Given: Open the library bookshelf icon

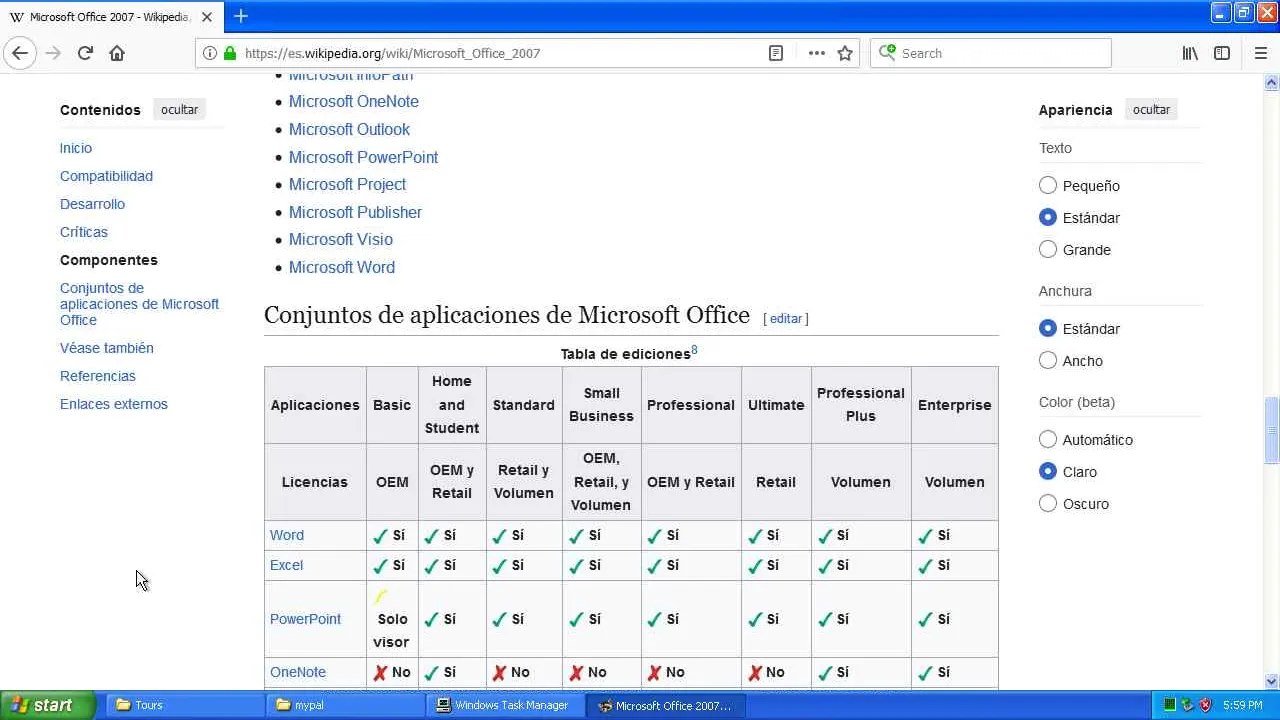Looking at the screenshot, I should (1190, 53).
